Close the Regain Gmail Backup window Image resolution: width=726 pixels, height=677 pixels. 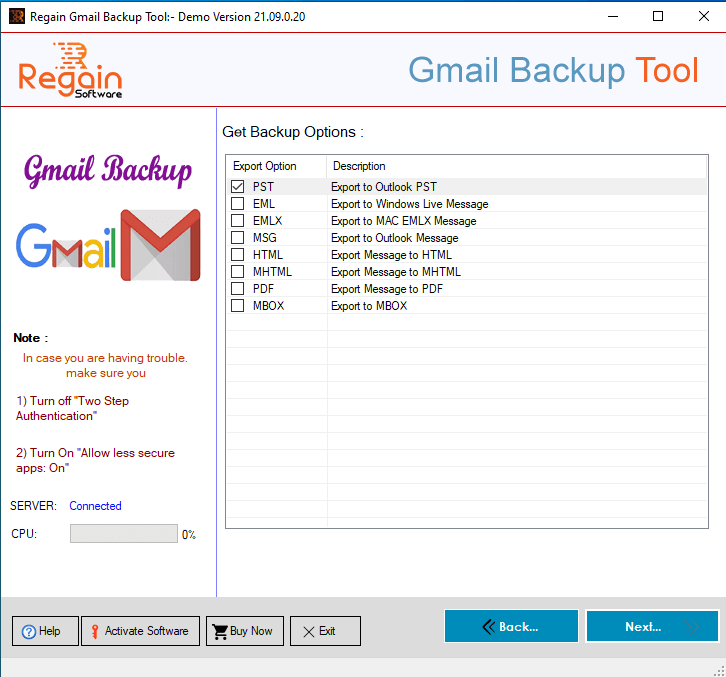(704, 17)
